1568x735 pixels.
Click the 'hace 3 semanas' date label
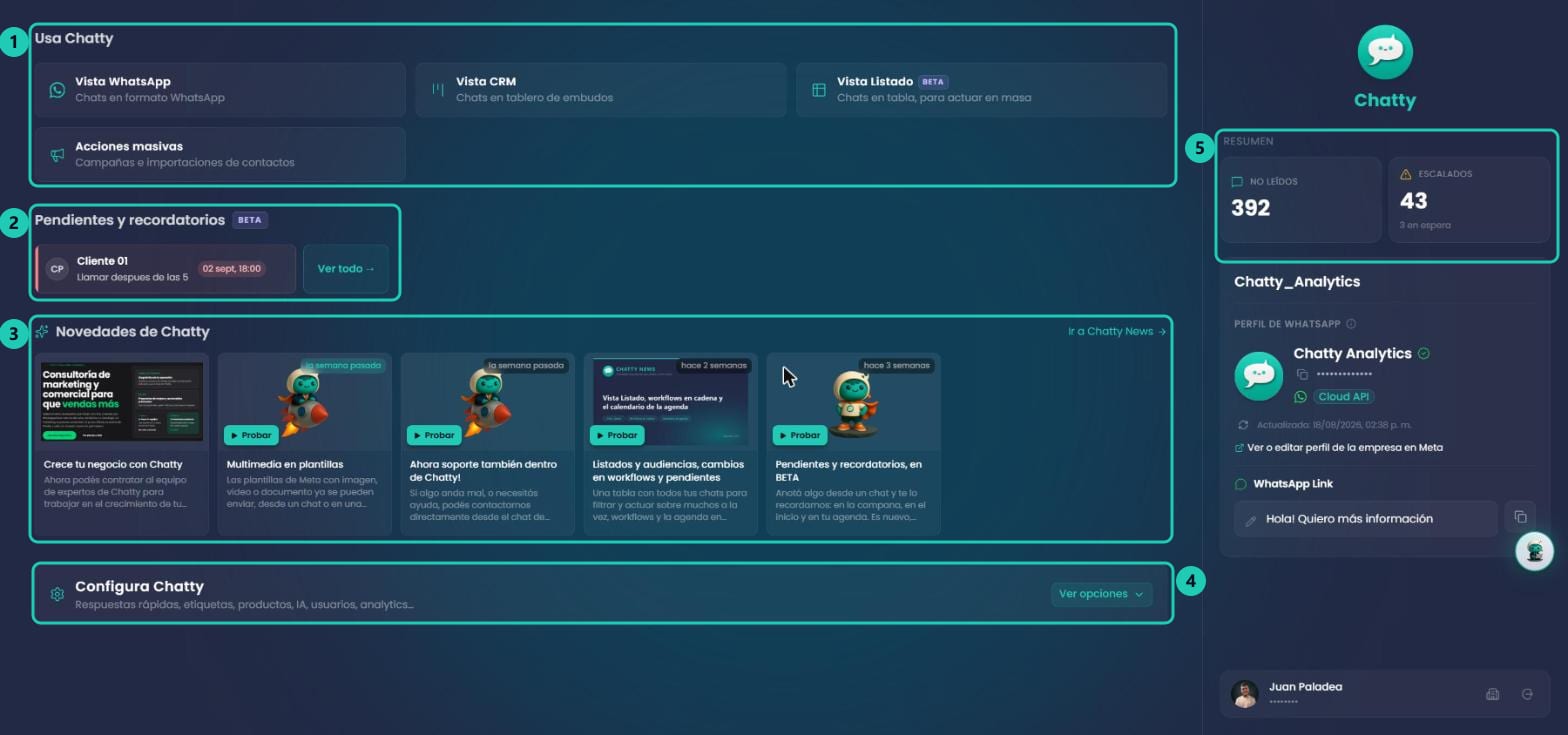[897, 366]
